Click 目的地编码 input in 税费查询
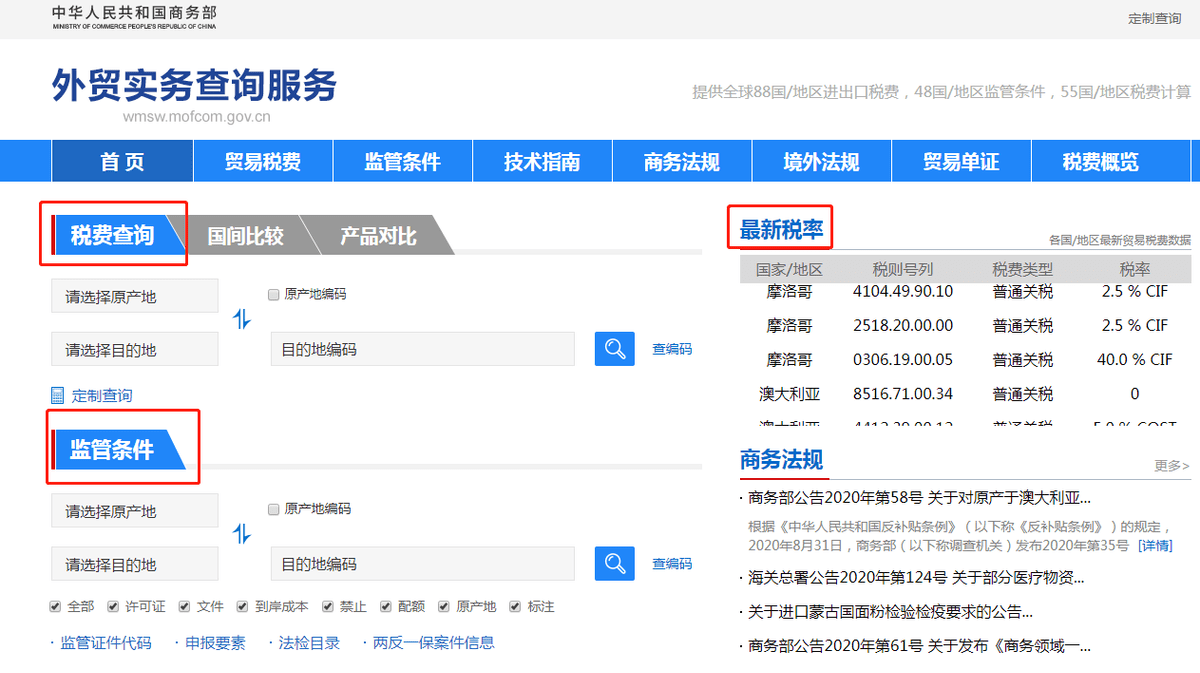Viewport: 1200px width, 673px height. tap(423, 349)
